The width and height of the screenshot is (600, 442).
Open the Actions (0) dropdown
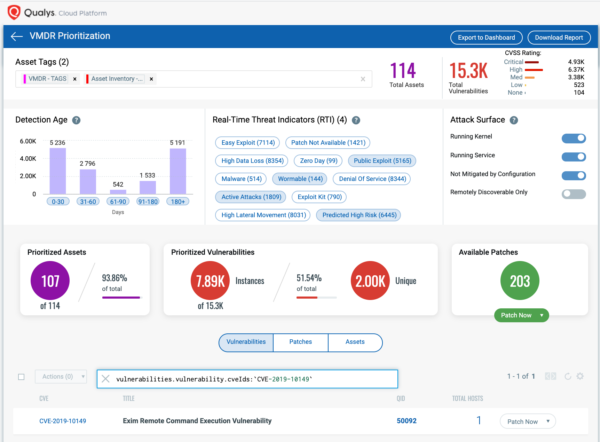click(x=60, y=377)
